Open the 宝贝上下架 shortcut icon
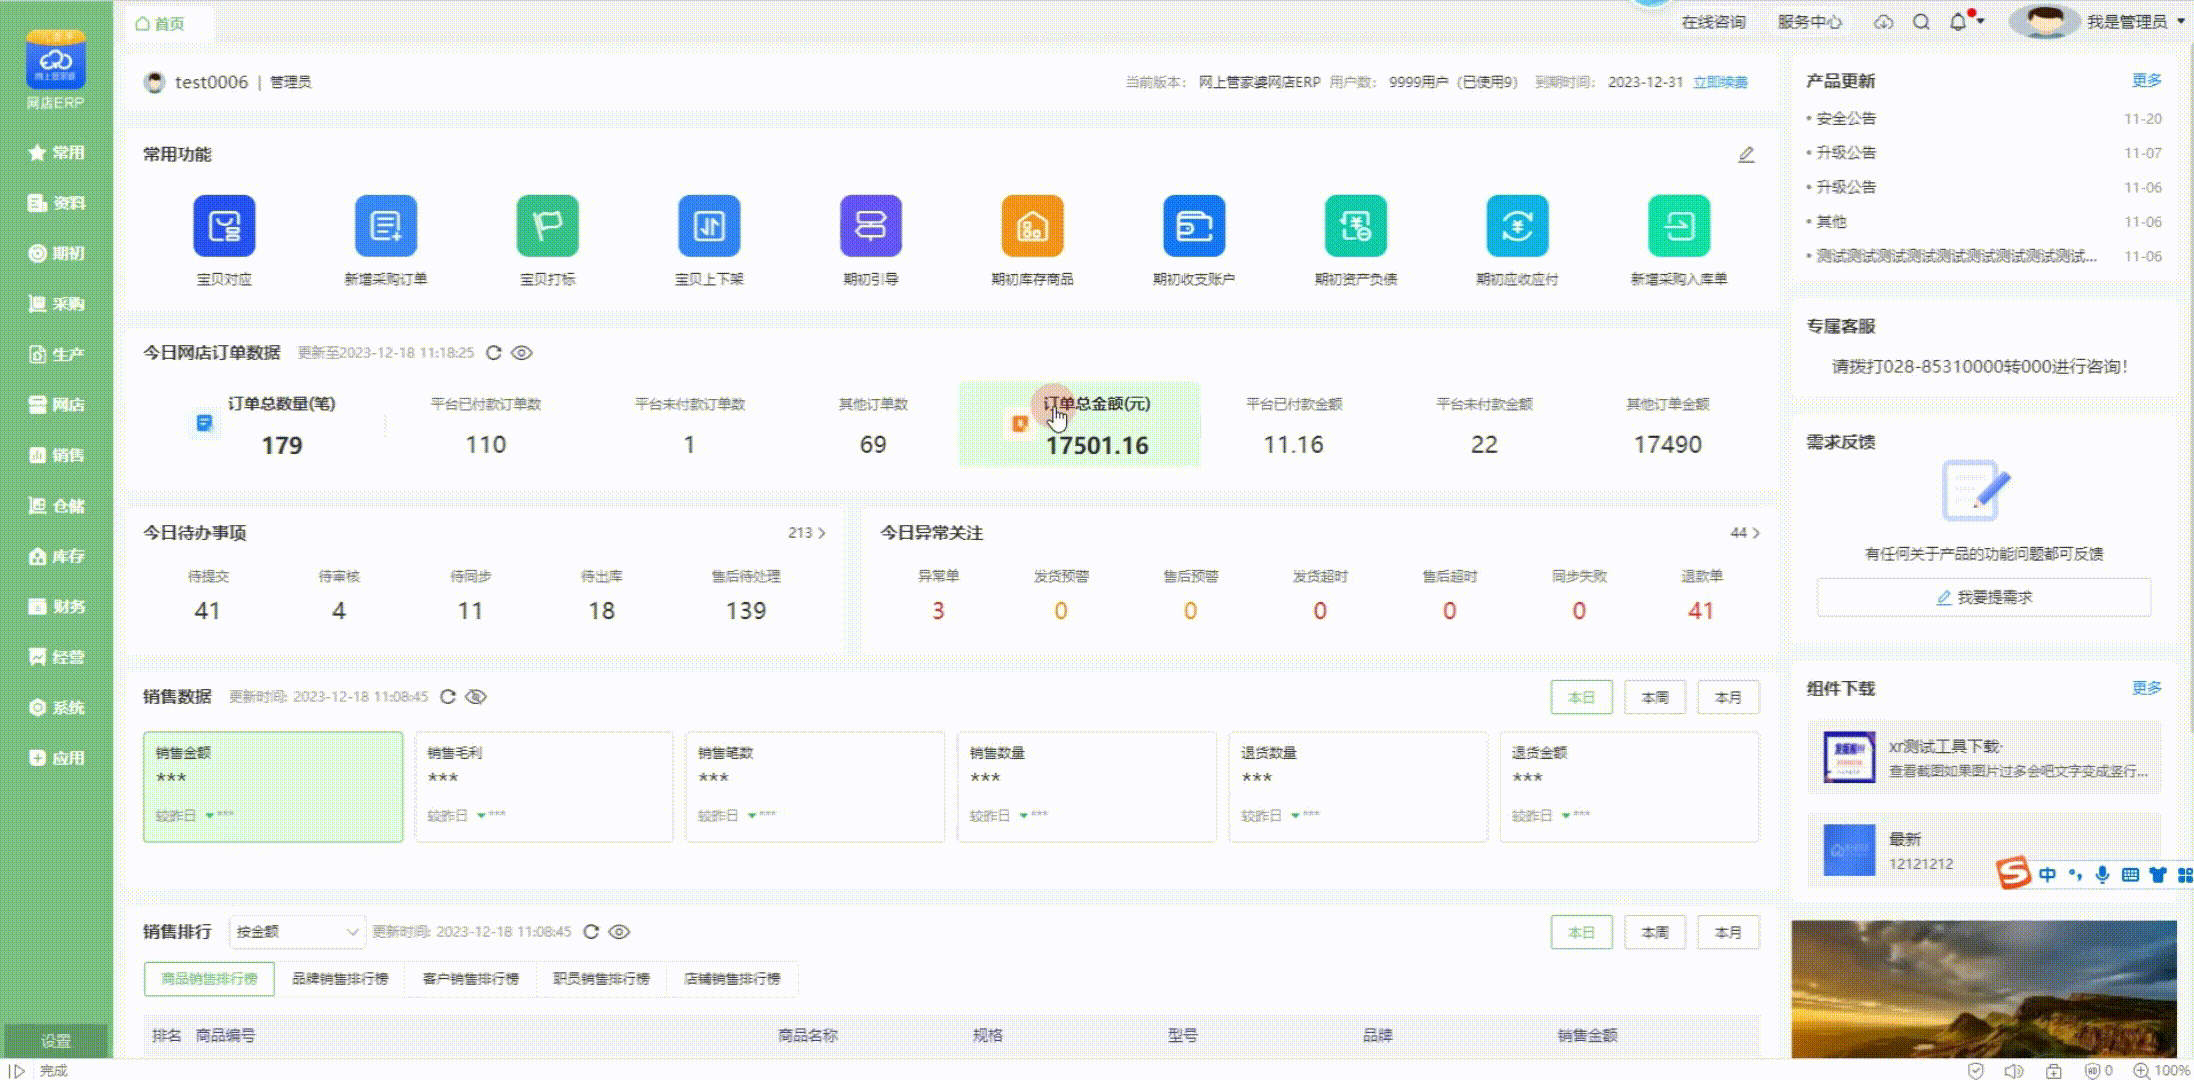Screen dimensions: 2194x1080 pos(709,226)
